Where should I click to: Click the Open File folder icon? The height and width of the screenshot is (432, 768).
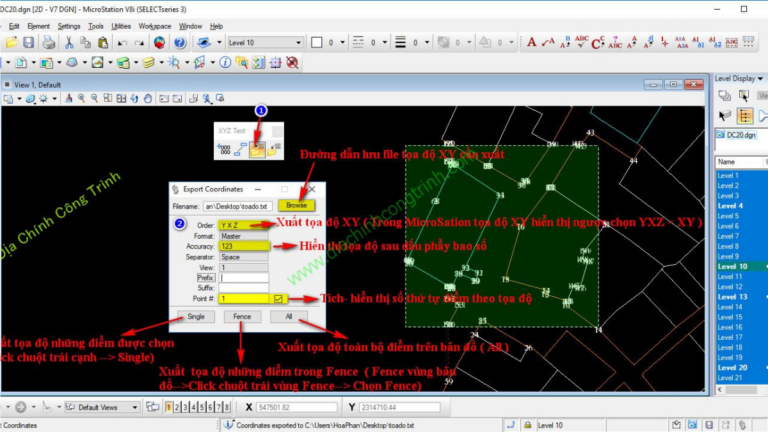pyautogui.click(x=11, y=43)
